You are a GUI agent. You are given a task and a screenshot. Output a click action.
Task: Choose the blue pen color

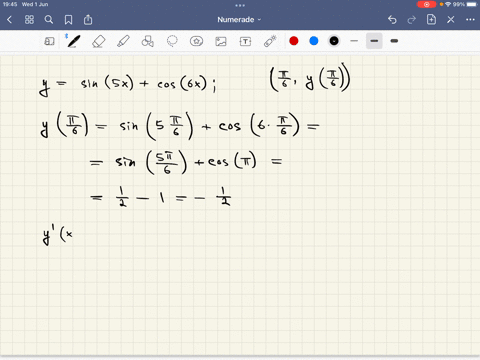coord(314,41)
